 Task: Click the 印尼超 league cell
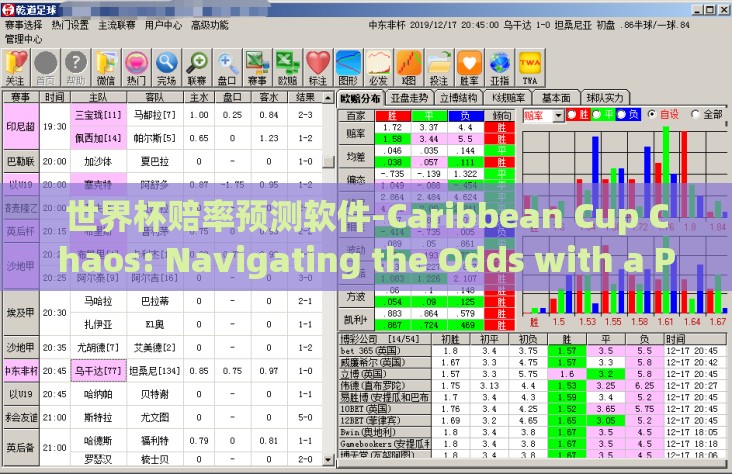coord(21,127)
